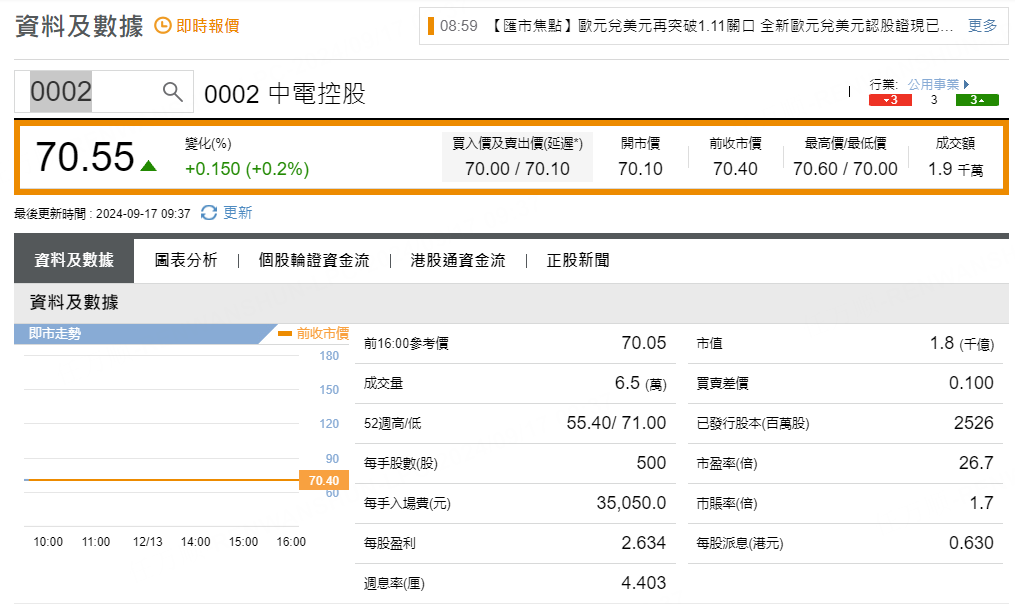Click the 前16:00參考價 value 70.05

[643, 343]
